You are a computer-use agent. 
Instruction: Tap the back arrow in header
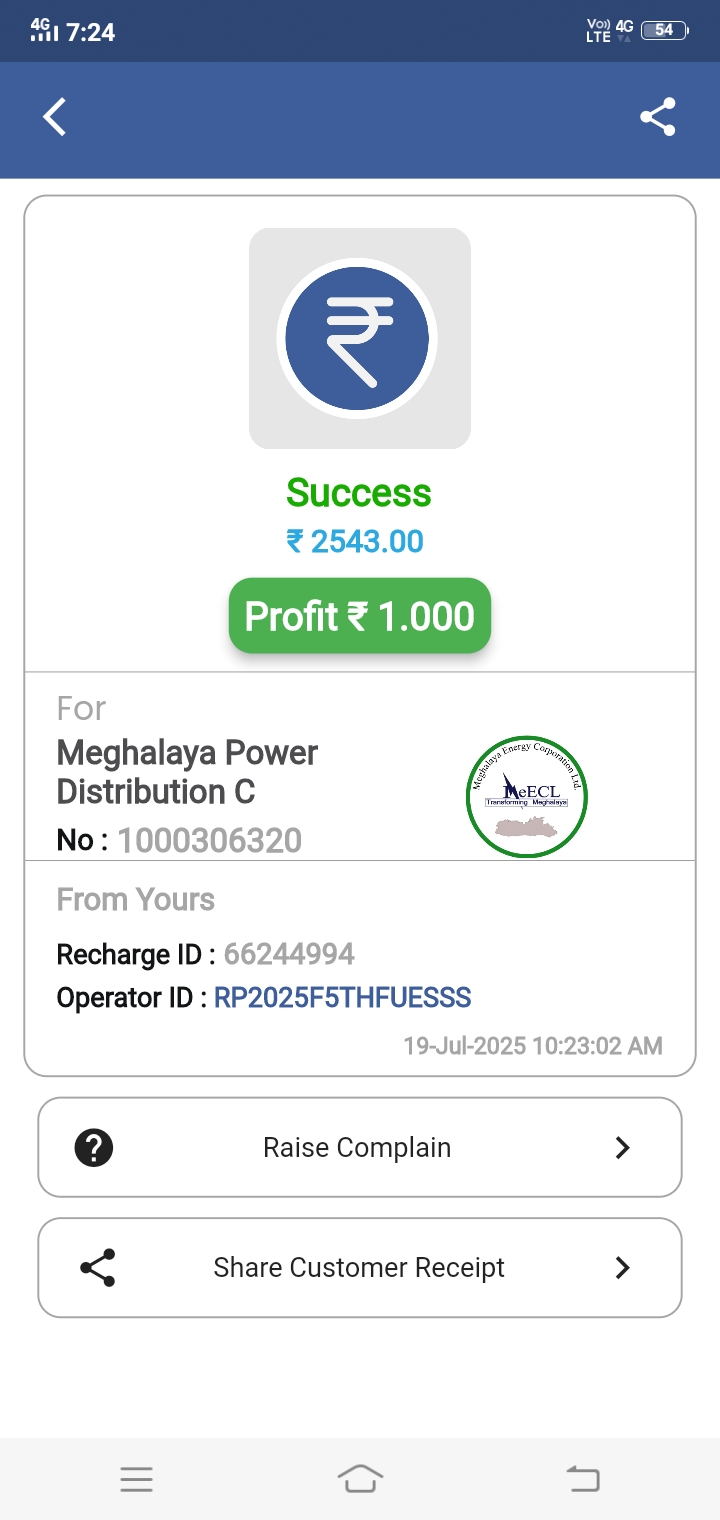[x=55, y=117]
